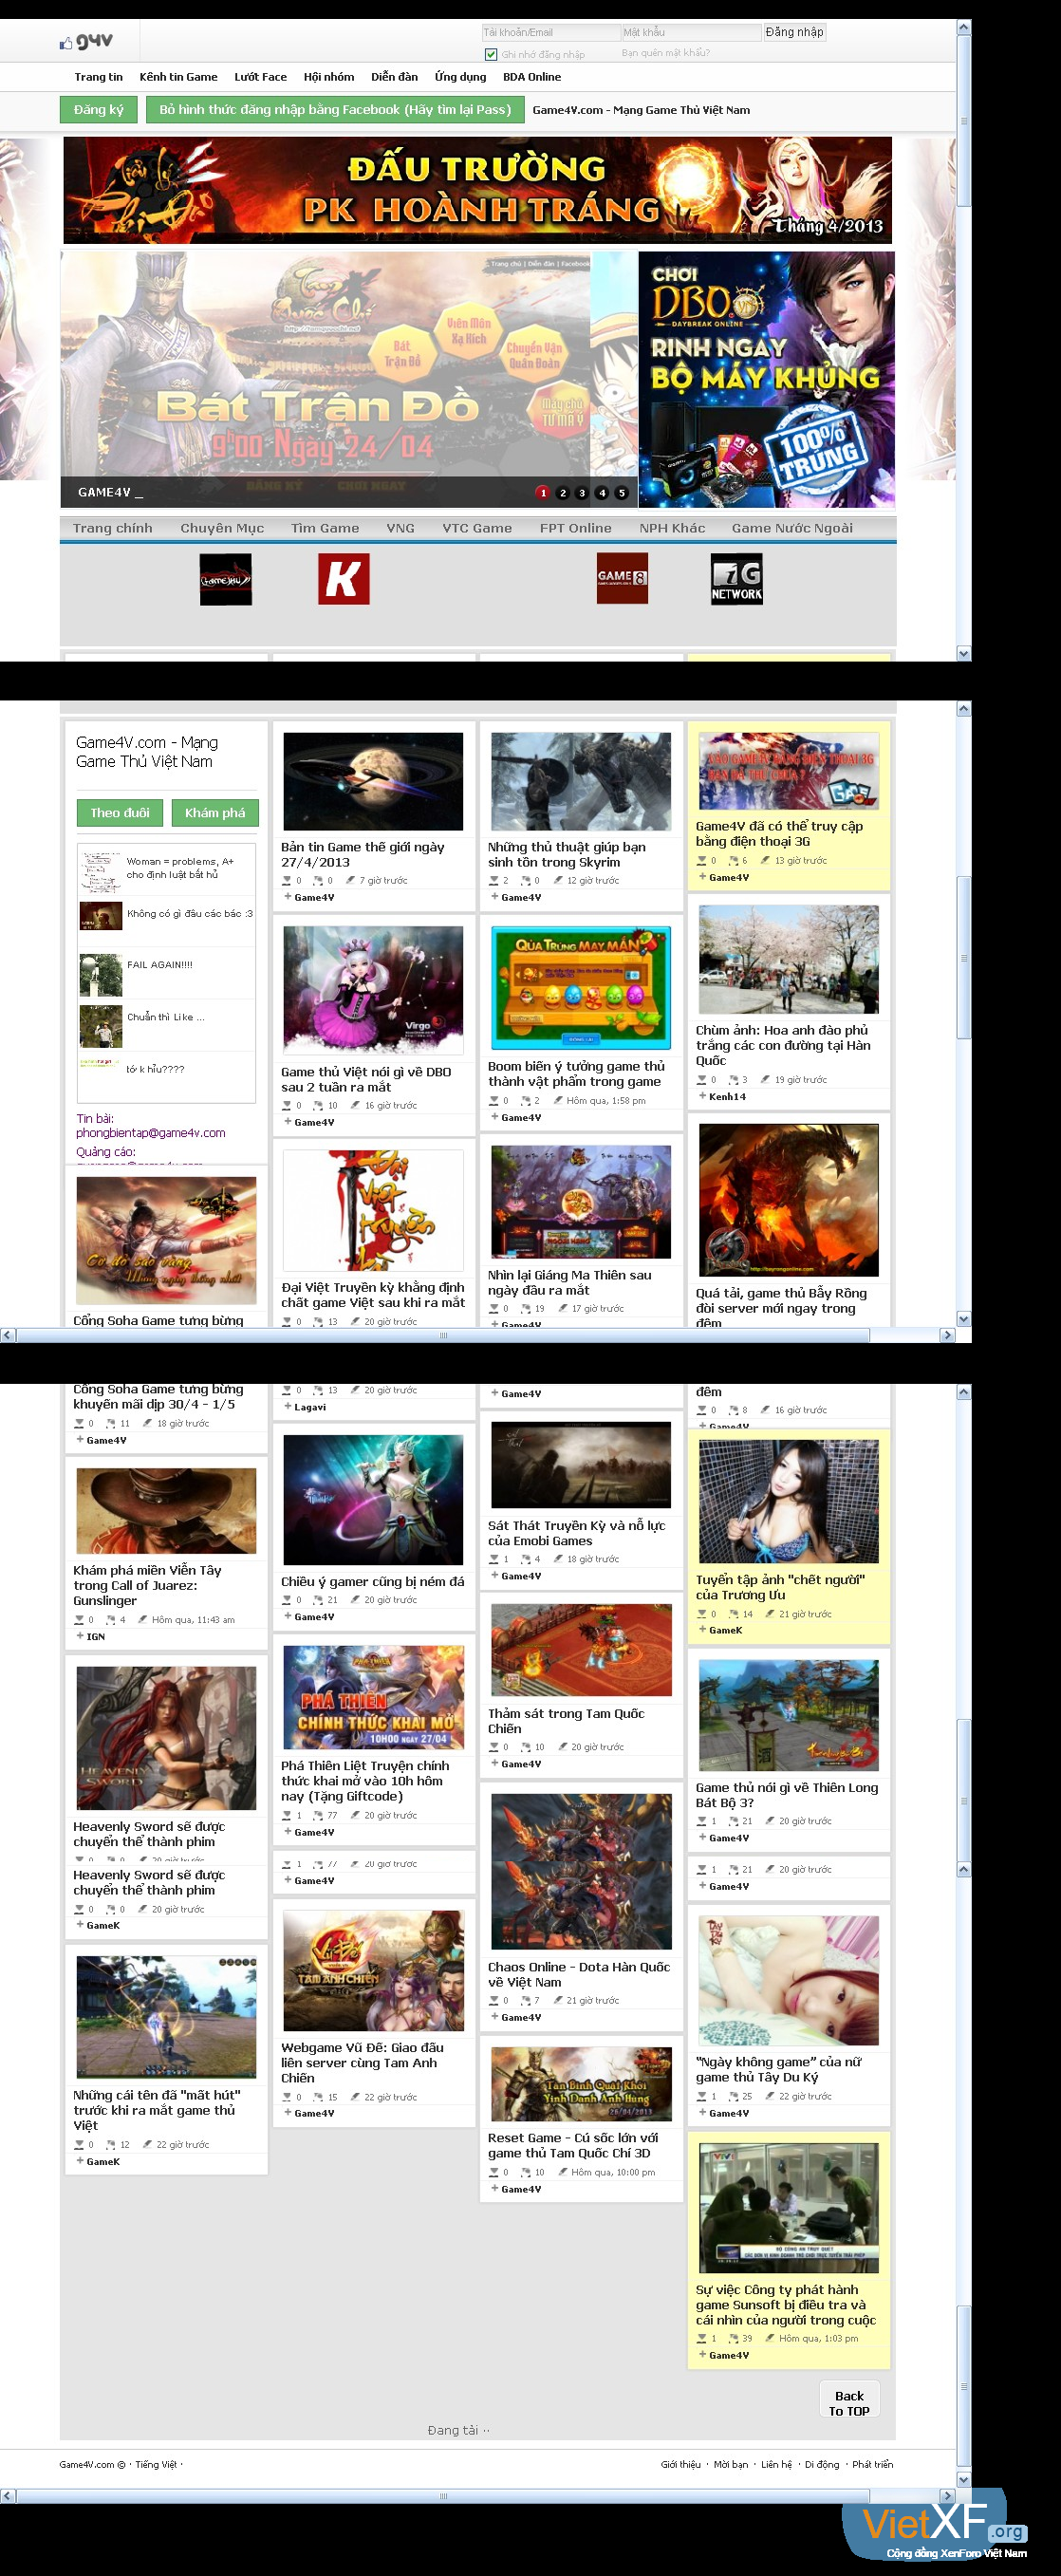
Task: Open the red dragon article thumbnail
Action: [789, 1200]
